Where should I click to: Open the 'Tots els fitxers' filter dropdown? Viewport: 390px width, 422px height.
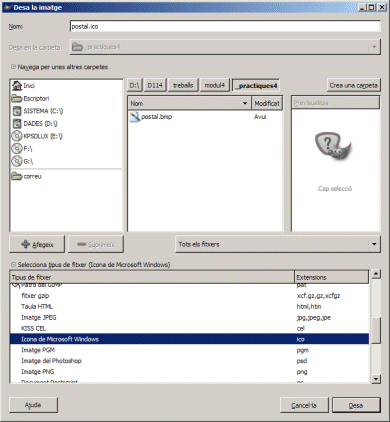tap(278, 244)
